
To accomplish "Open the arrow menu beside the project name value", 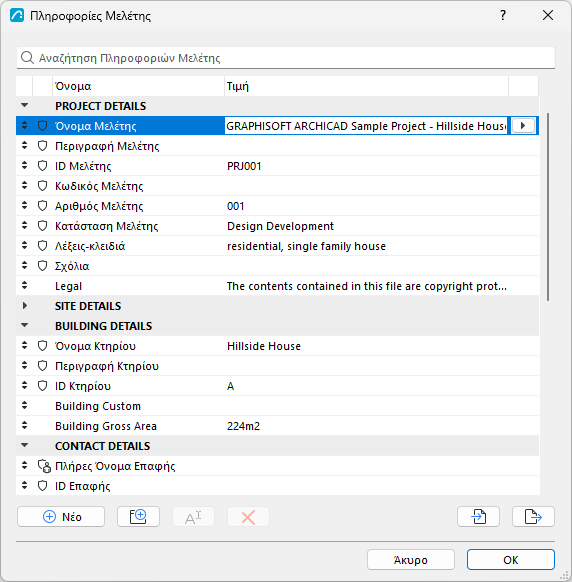I will (523, 125).
